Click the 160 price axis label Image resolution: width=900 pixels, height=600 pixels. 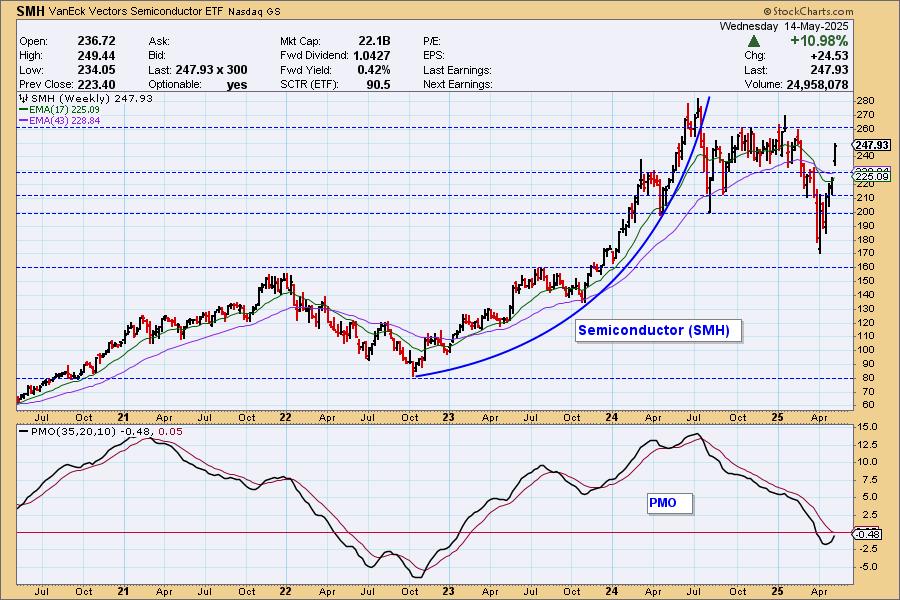click(864, 266)
